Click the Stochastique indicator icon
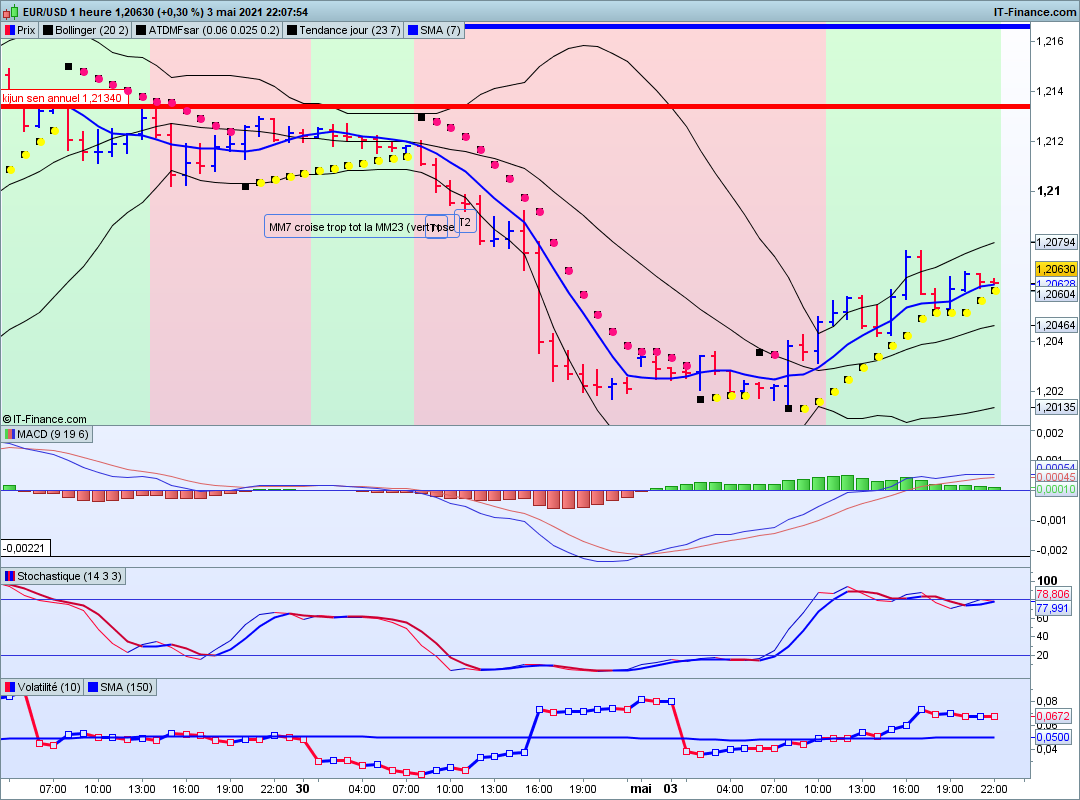1080x800 pixels. (x=10, y=576)
